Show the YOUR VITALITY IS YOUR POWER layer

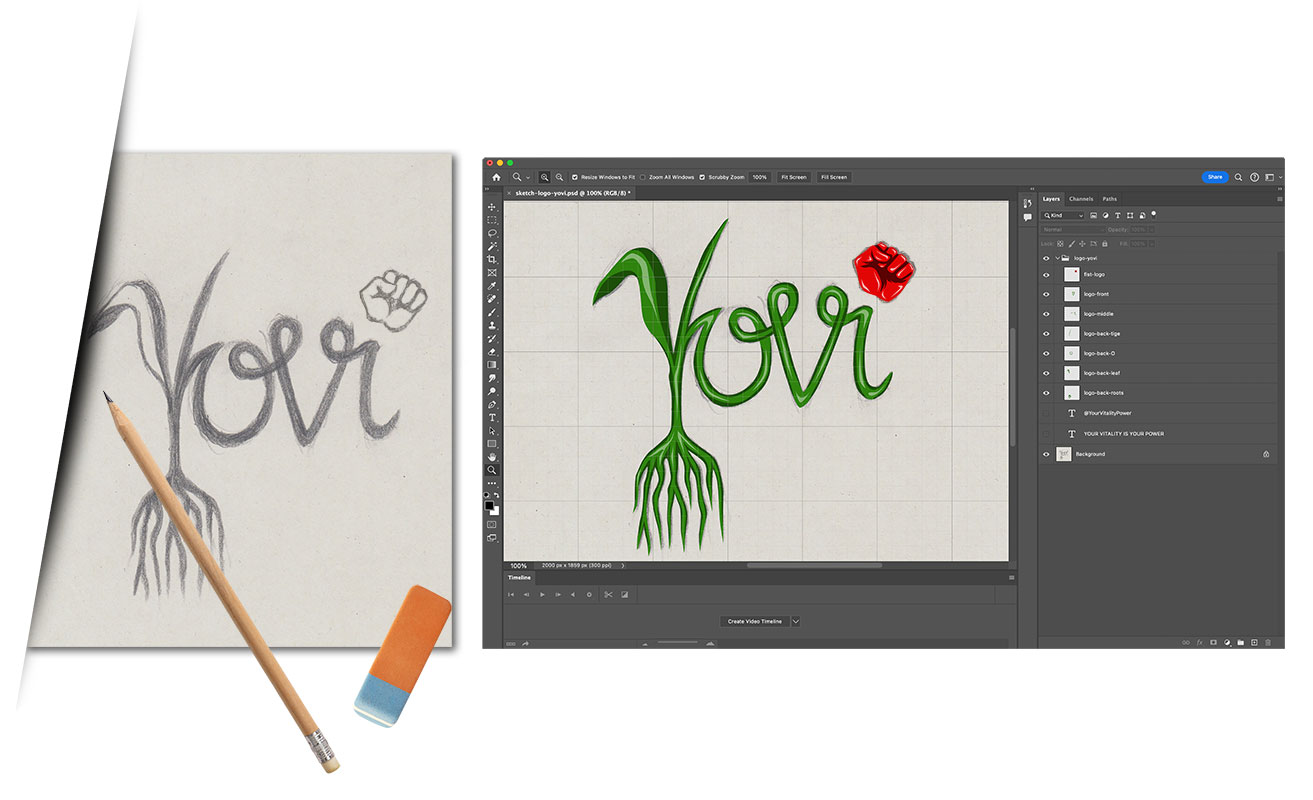(1046, 434)
